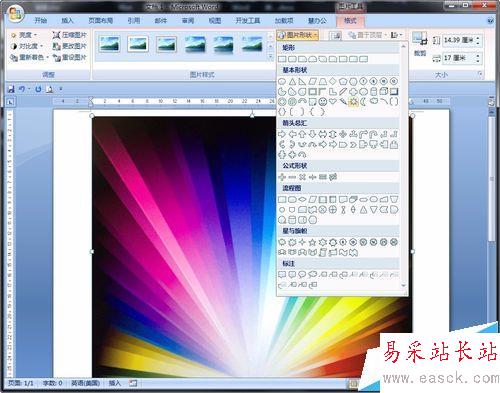Viewport: 500px width, 393px height.
Task: Apply the sixth picture style thumbnail
Action: (252, 44)
